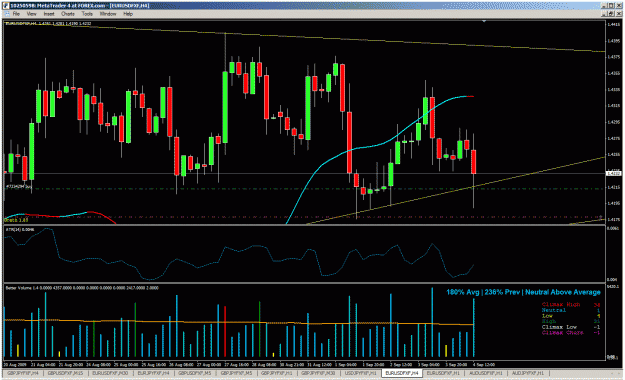Click the buy order label at the chart's left edge
625x380 pixels.
pos(19,186)
